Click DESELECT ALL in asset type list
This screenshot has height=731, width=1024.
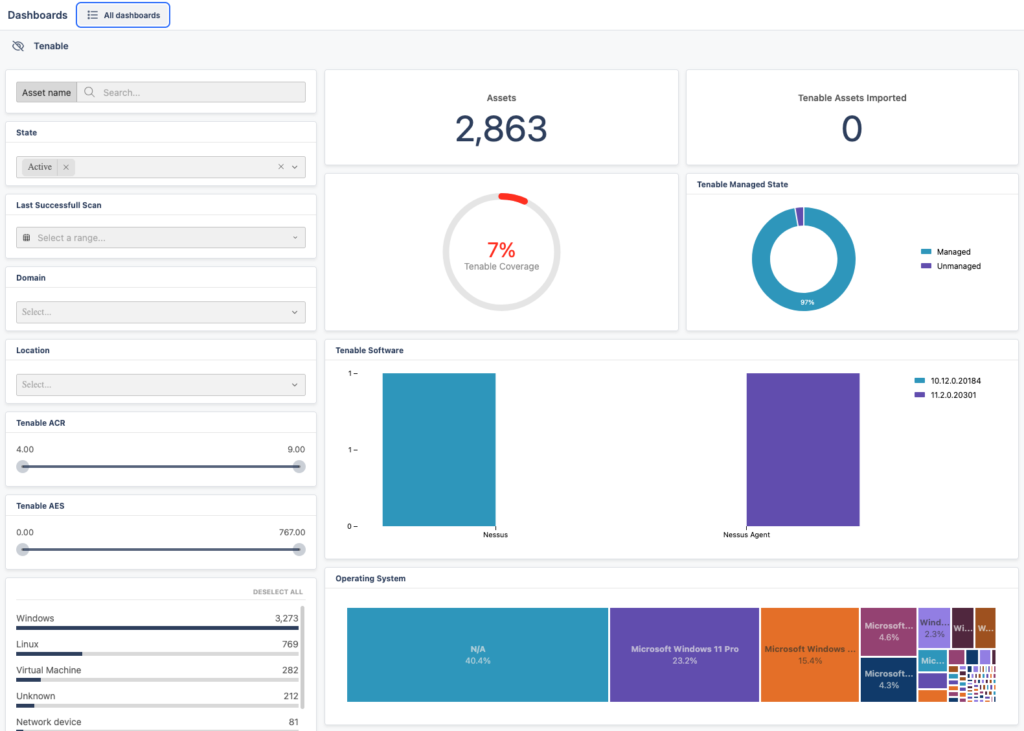click(x=278, y=592)
